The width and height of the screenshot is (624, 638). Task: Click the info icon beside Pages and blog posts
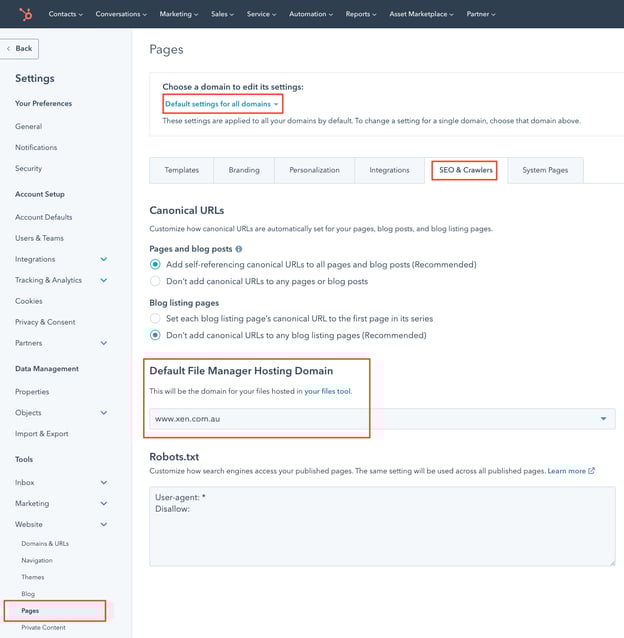point(238,249)
